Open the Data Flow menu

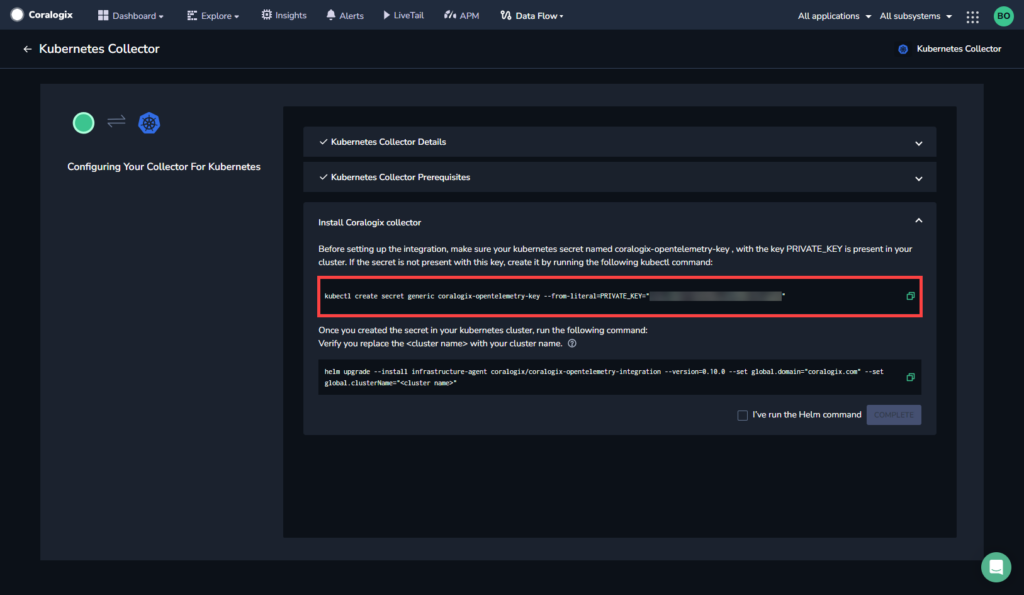[x=532, y=16]
